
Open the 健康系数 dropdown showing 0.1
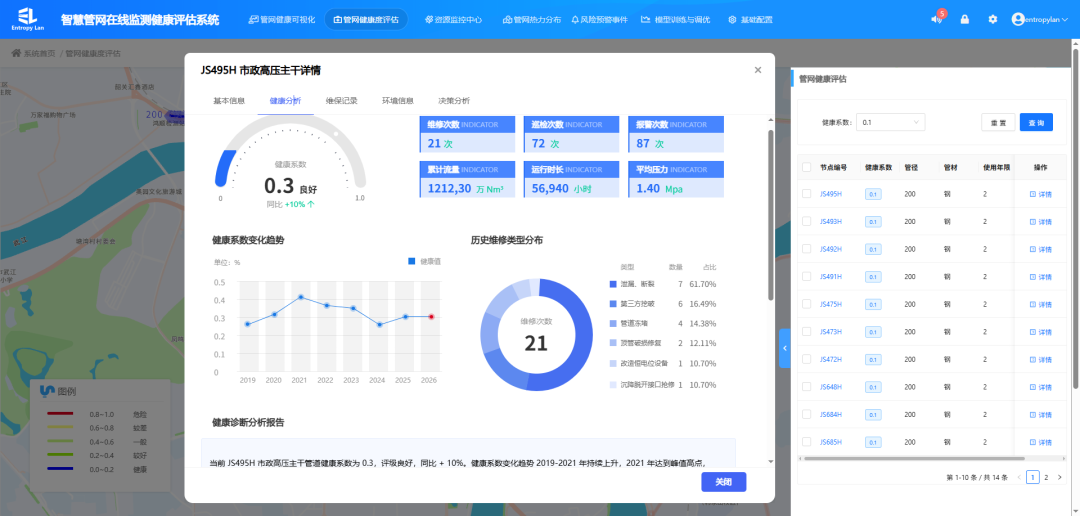(x=891, y=122)
